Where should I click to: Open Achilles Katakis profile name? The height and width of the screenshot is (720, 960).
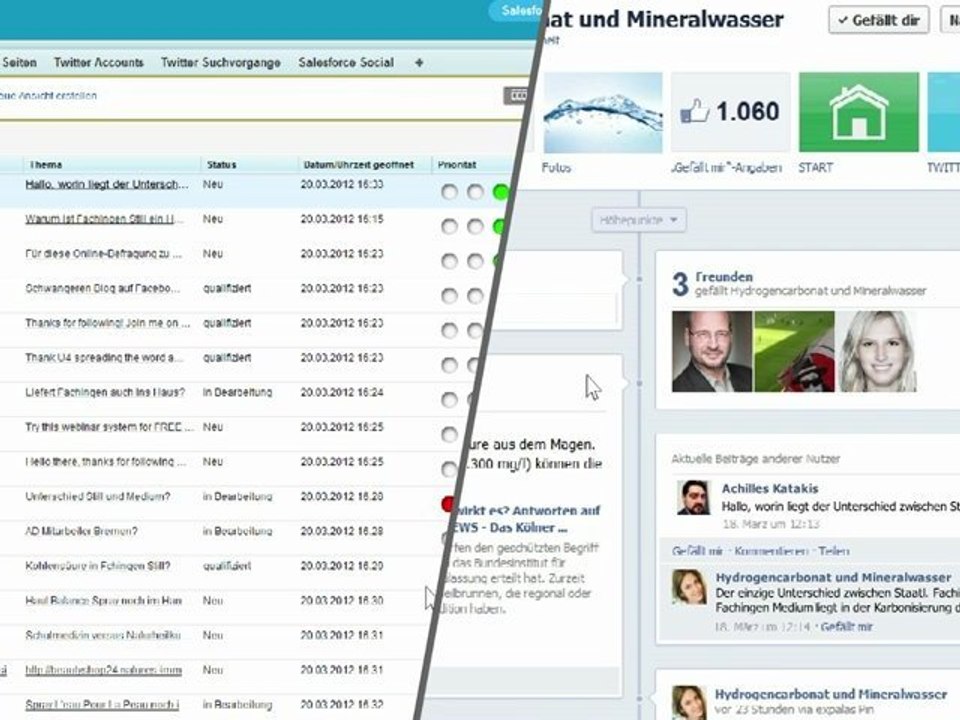770,489
